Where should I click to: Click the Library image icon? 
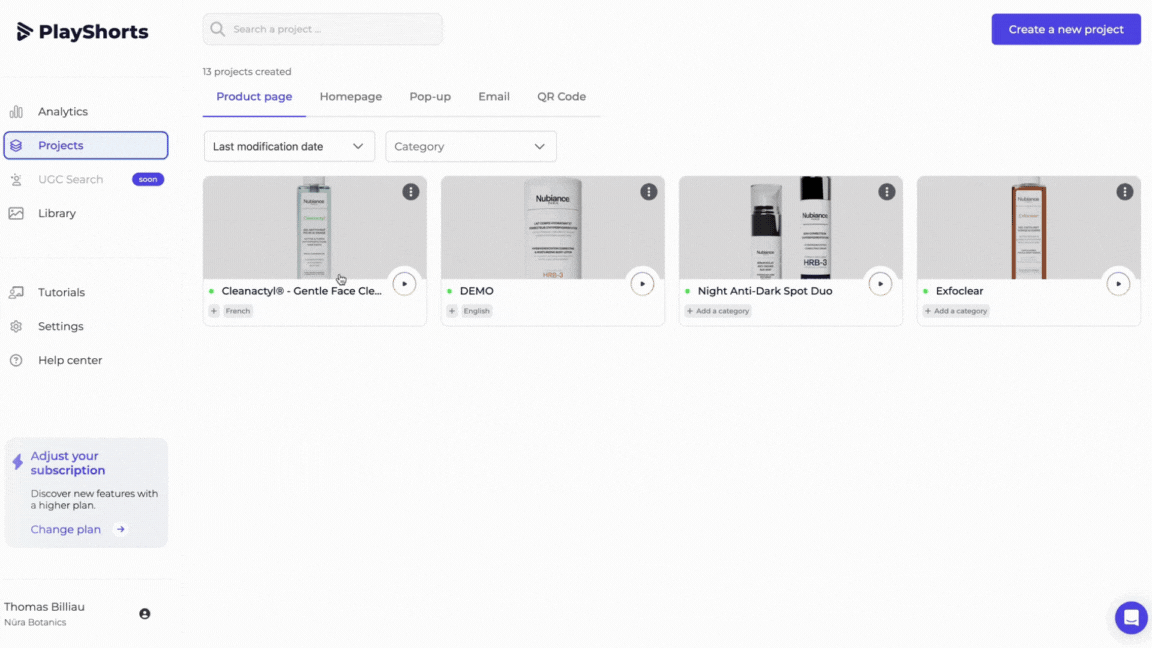pos(16,213)
